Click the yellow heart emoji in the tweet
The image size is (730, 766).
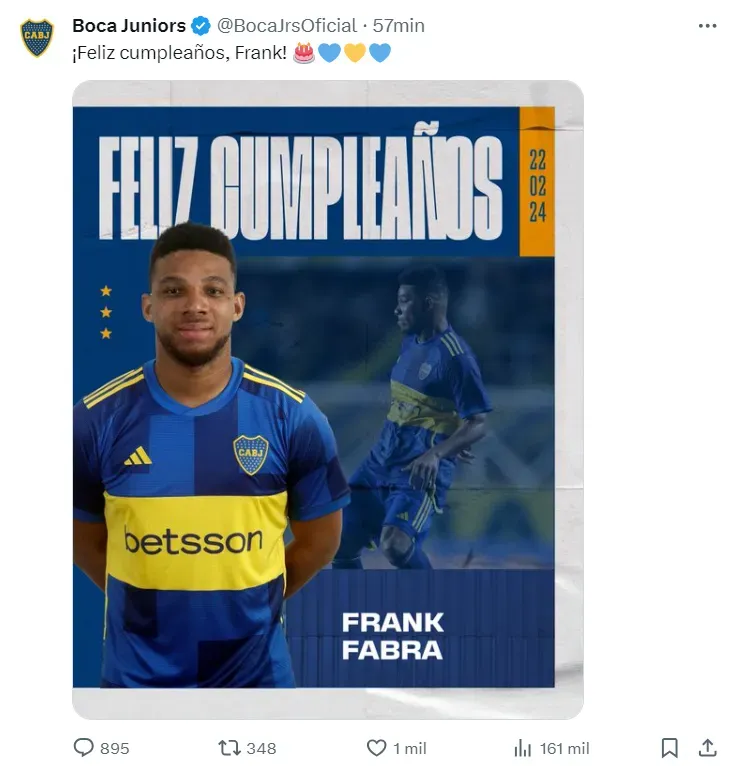(354, 52)
